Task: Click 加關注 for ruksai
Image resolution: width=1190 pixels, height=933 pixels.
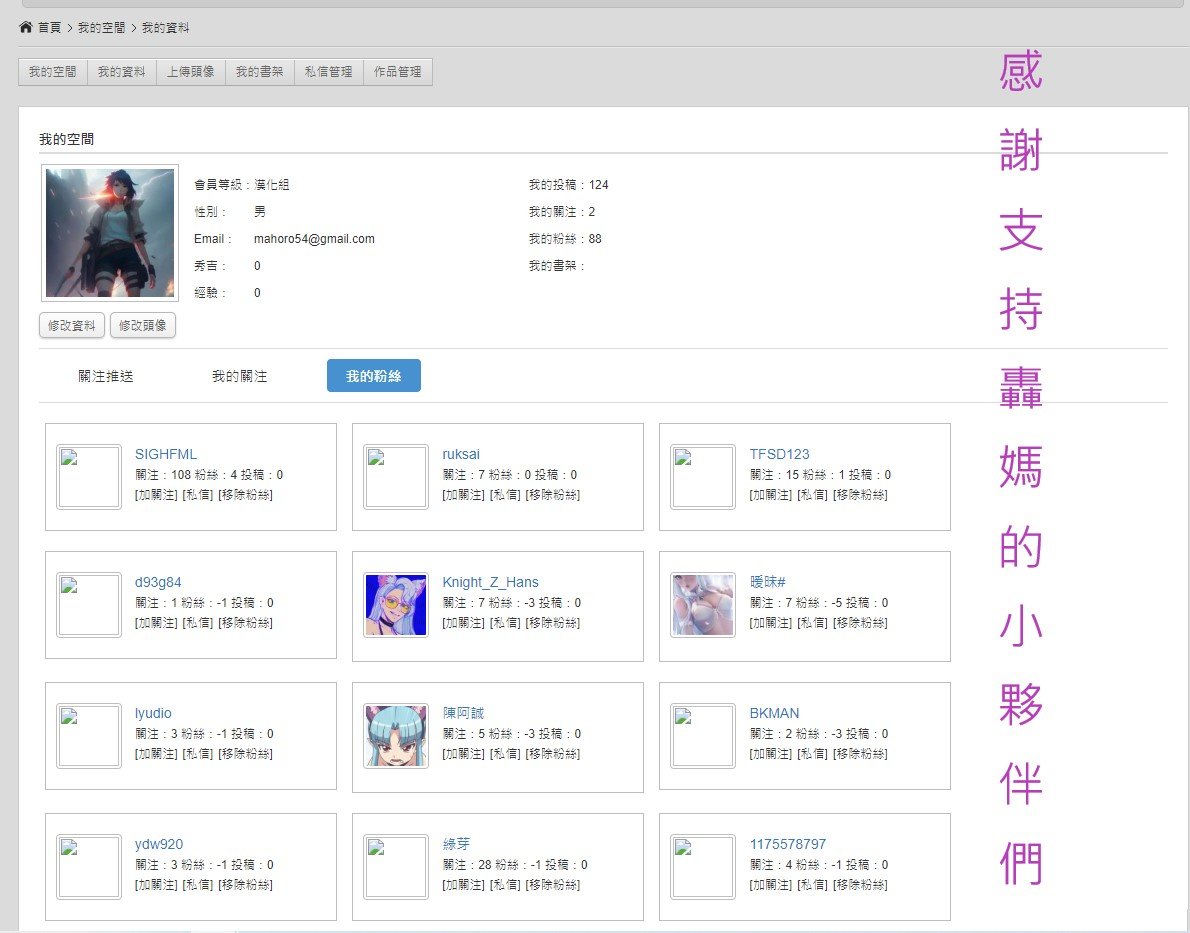Action: click(x=464, y=495)
